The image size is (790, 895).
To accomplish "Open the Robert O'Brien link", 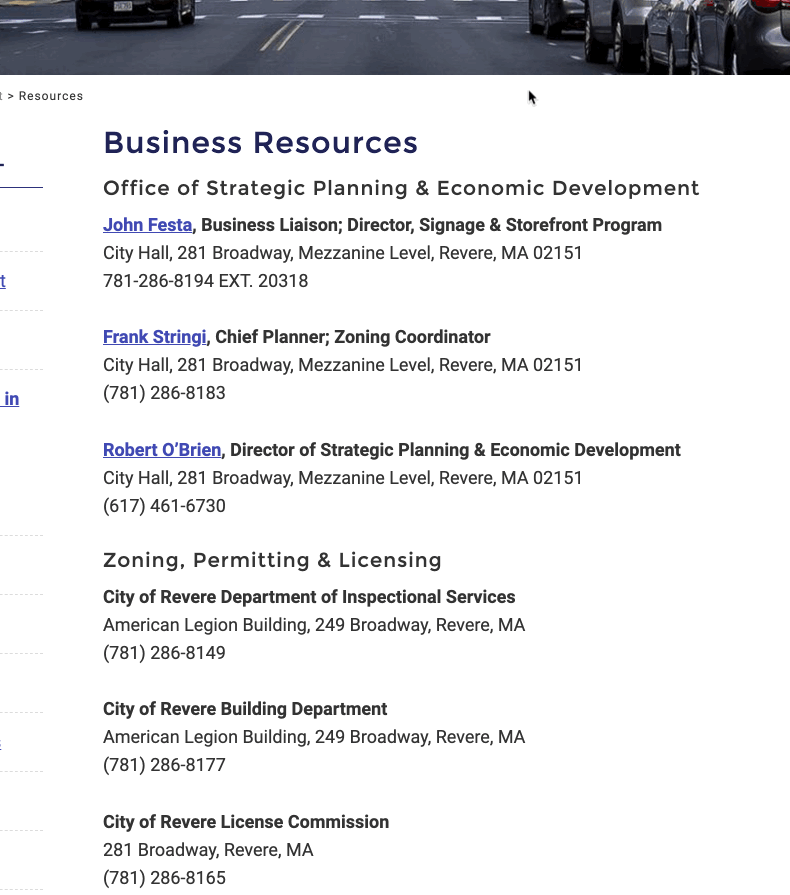I will point(162,450).
